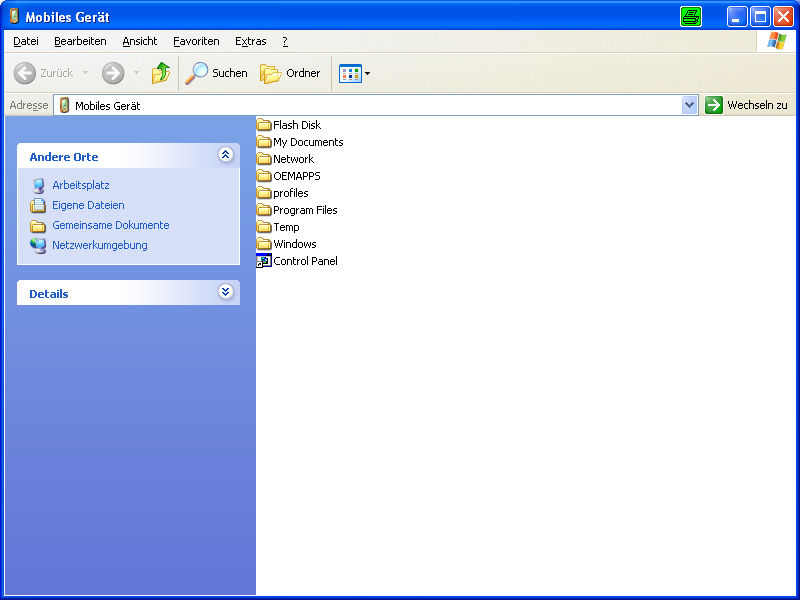Open the Datei menu
Image resolution: width=800 pixels, height=600 pixels.
click(26, 41)
